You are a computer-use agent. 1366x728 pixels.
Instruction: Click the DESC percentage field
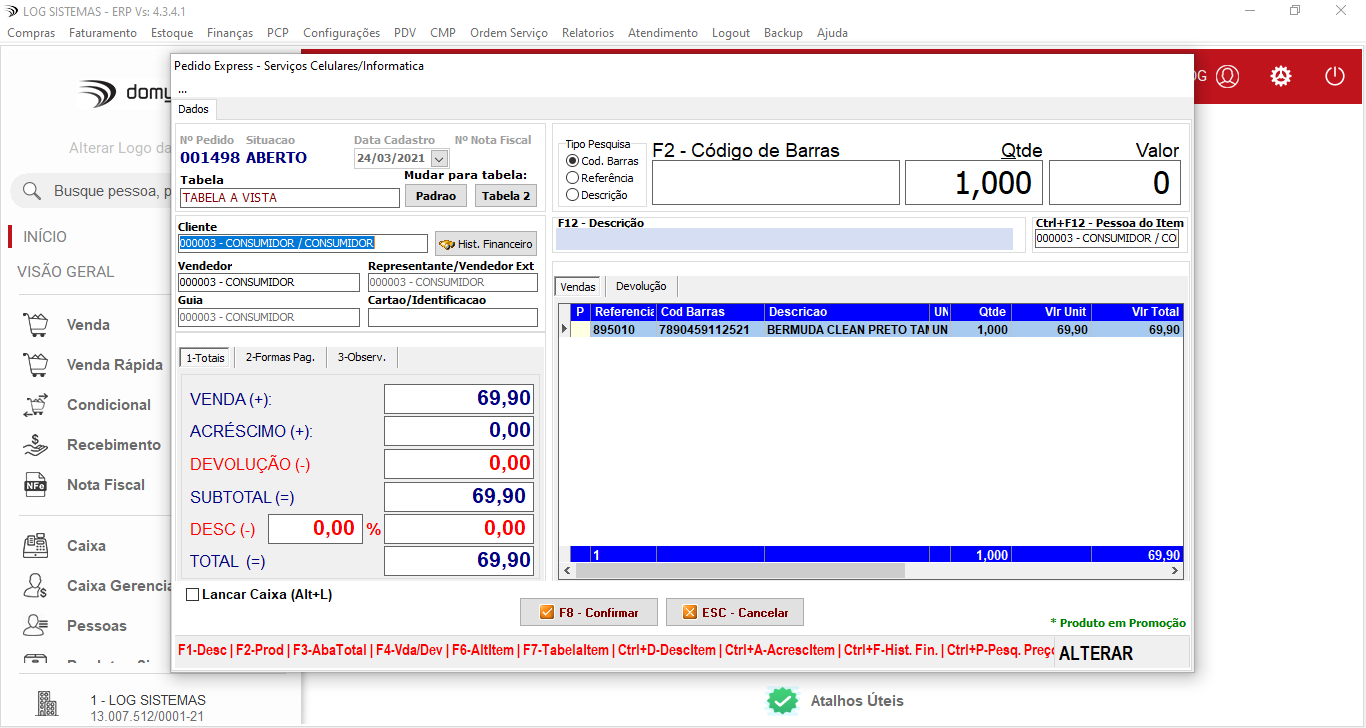click(315, 529)
